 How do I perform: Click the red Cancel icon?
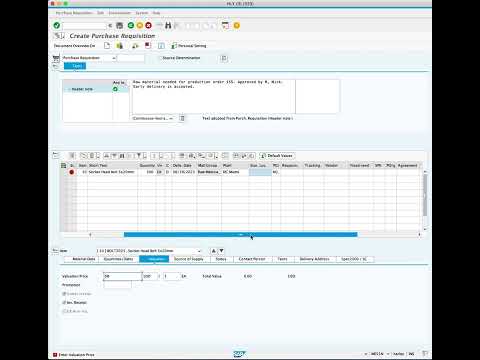[x=149, y=25]
